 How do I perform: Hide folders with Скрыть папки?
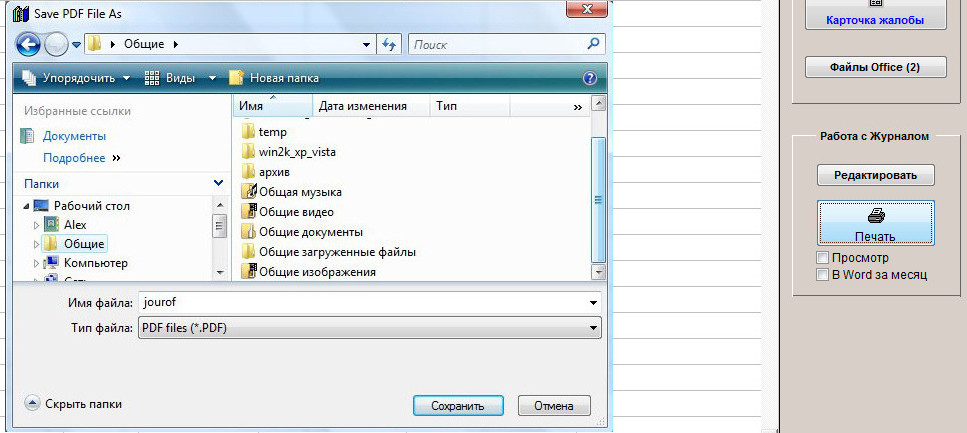coord(73,404)
